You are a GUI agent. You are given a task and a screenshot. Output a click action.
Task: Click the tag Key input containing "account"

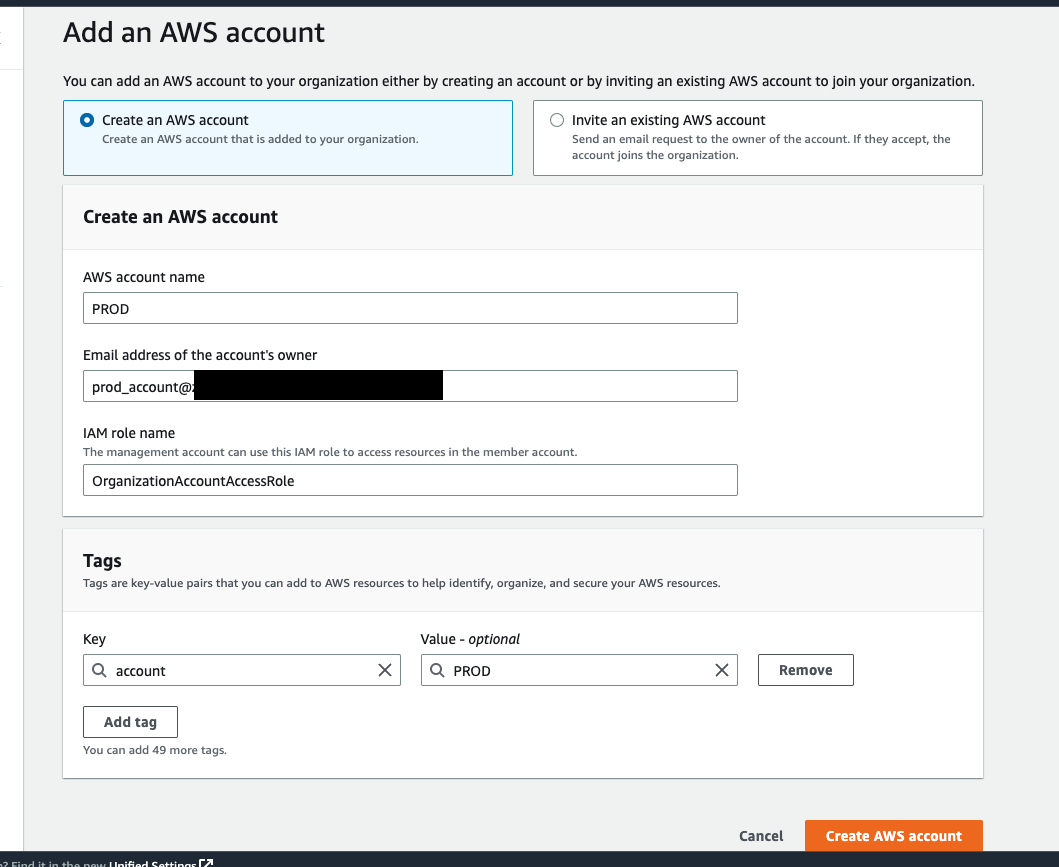pos(240,670)
